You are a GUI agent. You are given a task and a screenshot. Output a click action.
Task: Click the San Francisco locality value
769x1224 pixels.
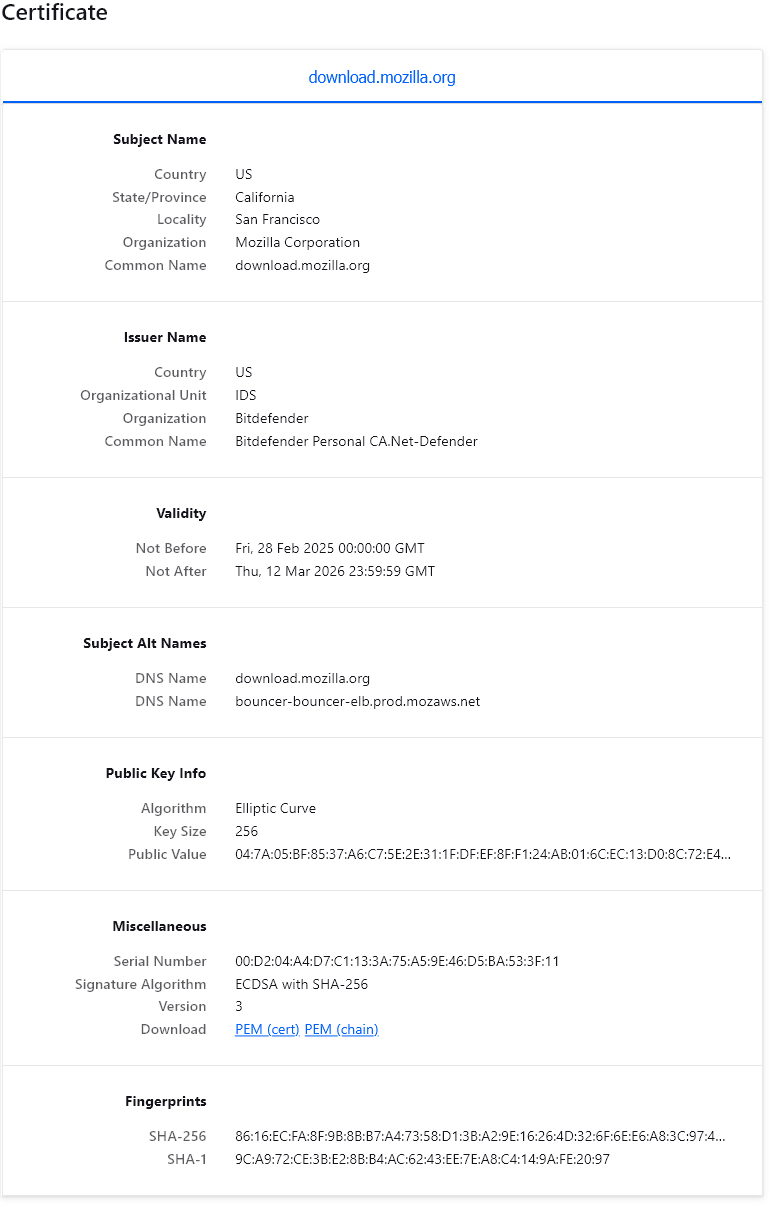click(x=277, y=219)
